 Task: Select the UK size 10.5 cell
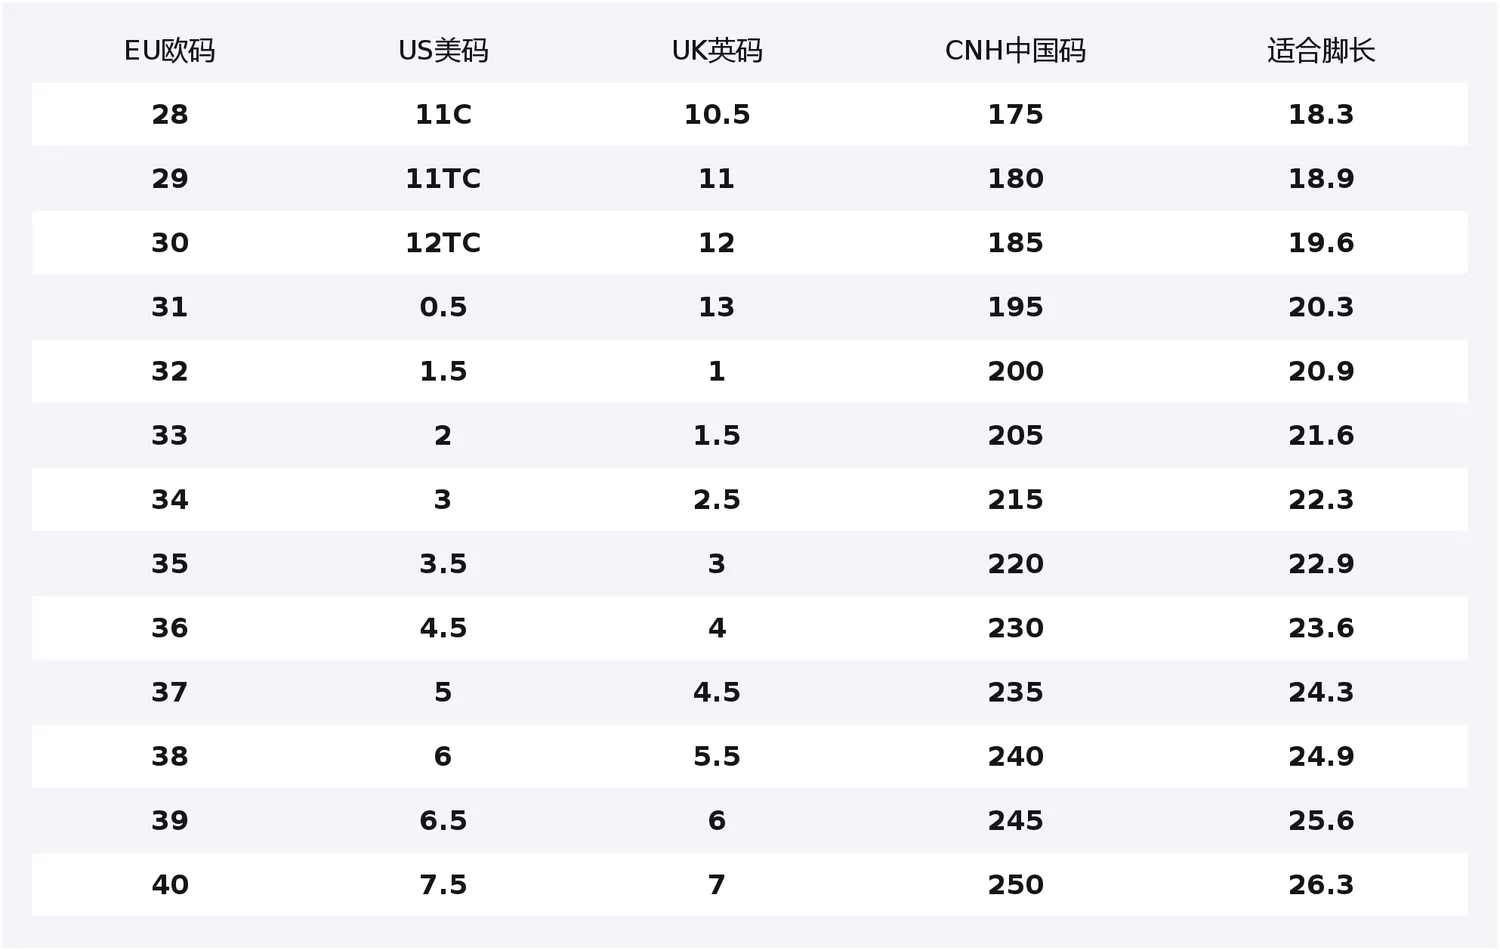click(717, 114)
